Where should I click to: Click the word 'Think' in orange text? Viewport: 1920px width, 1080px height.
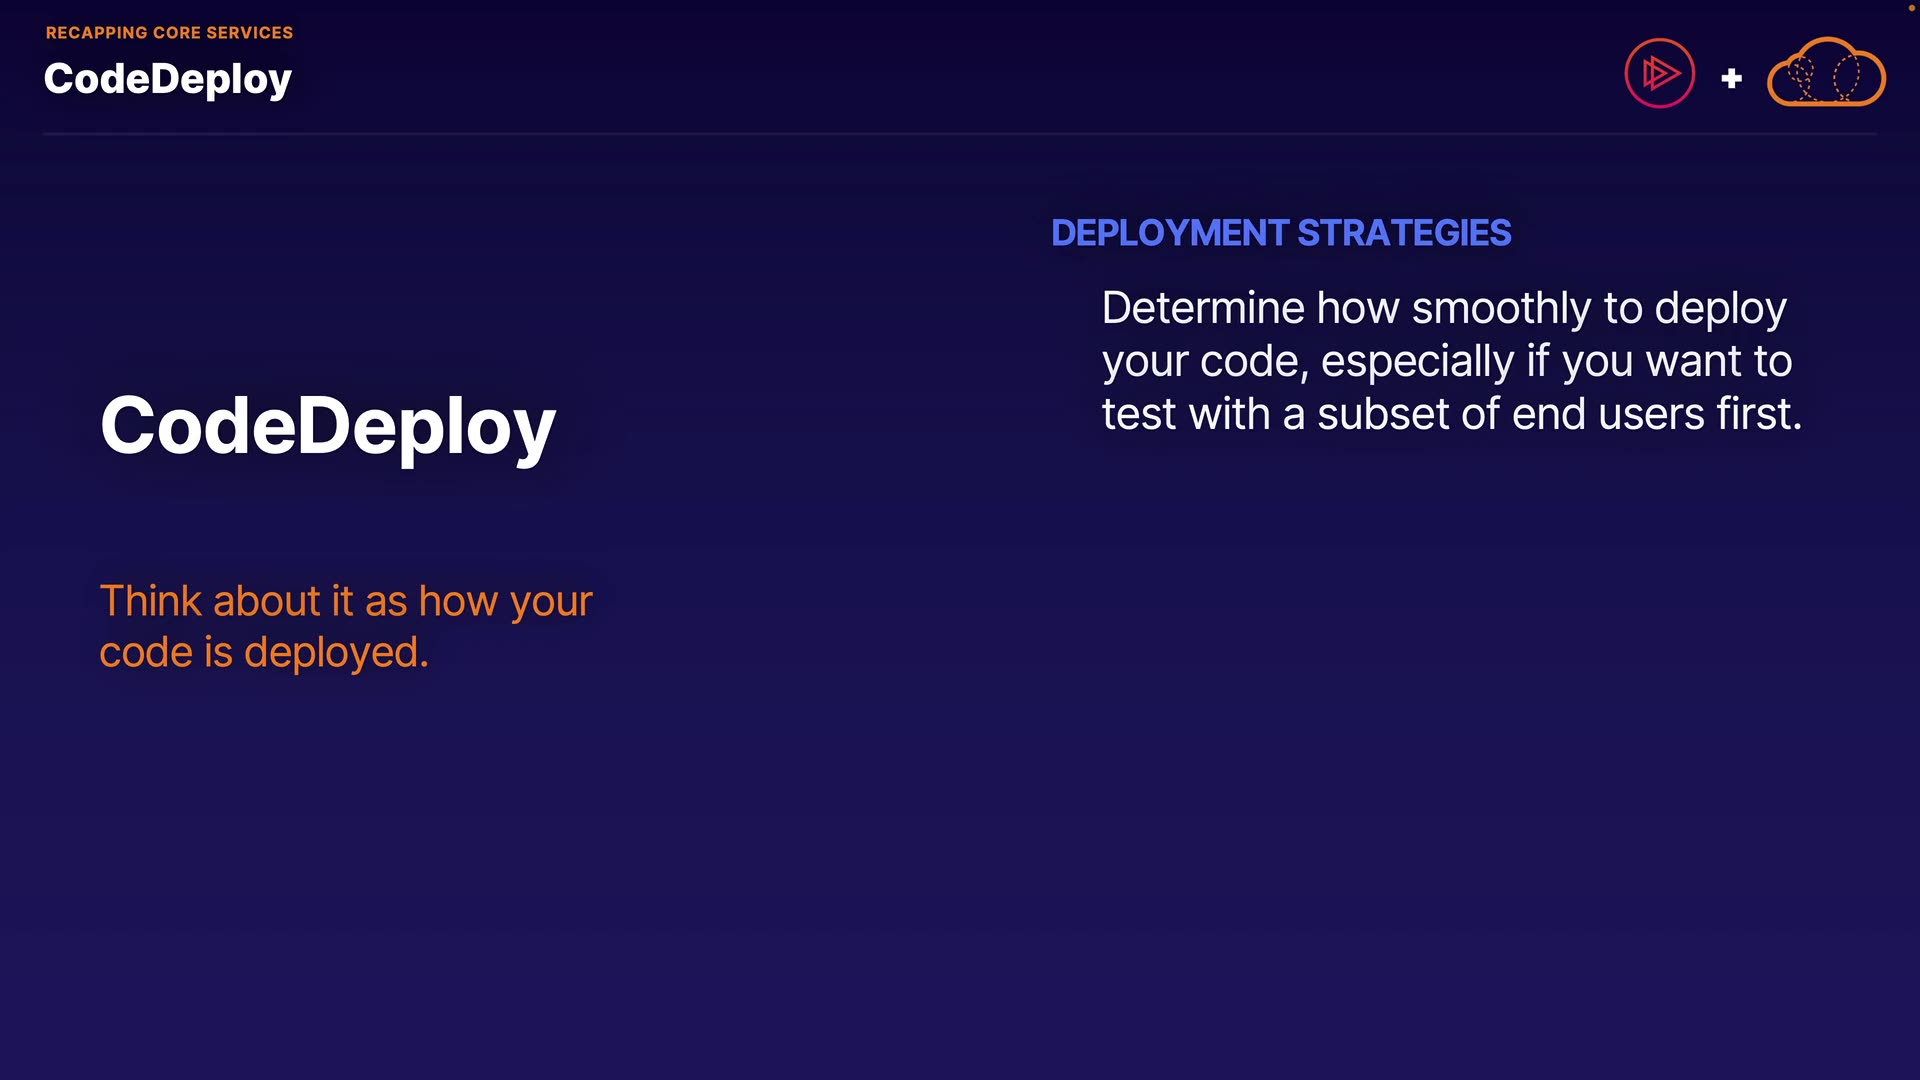click(x=150, y=601)
